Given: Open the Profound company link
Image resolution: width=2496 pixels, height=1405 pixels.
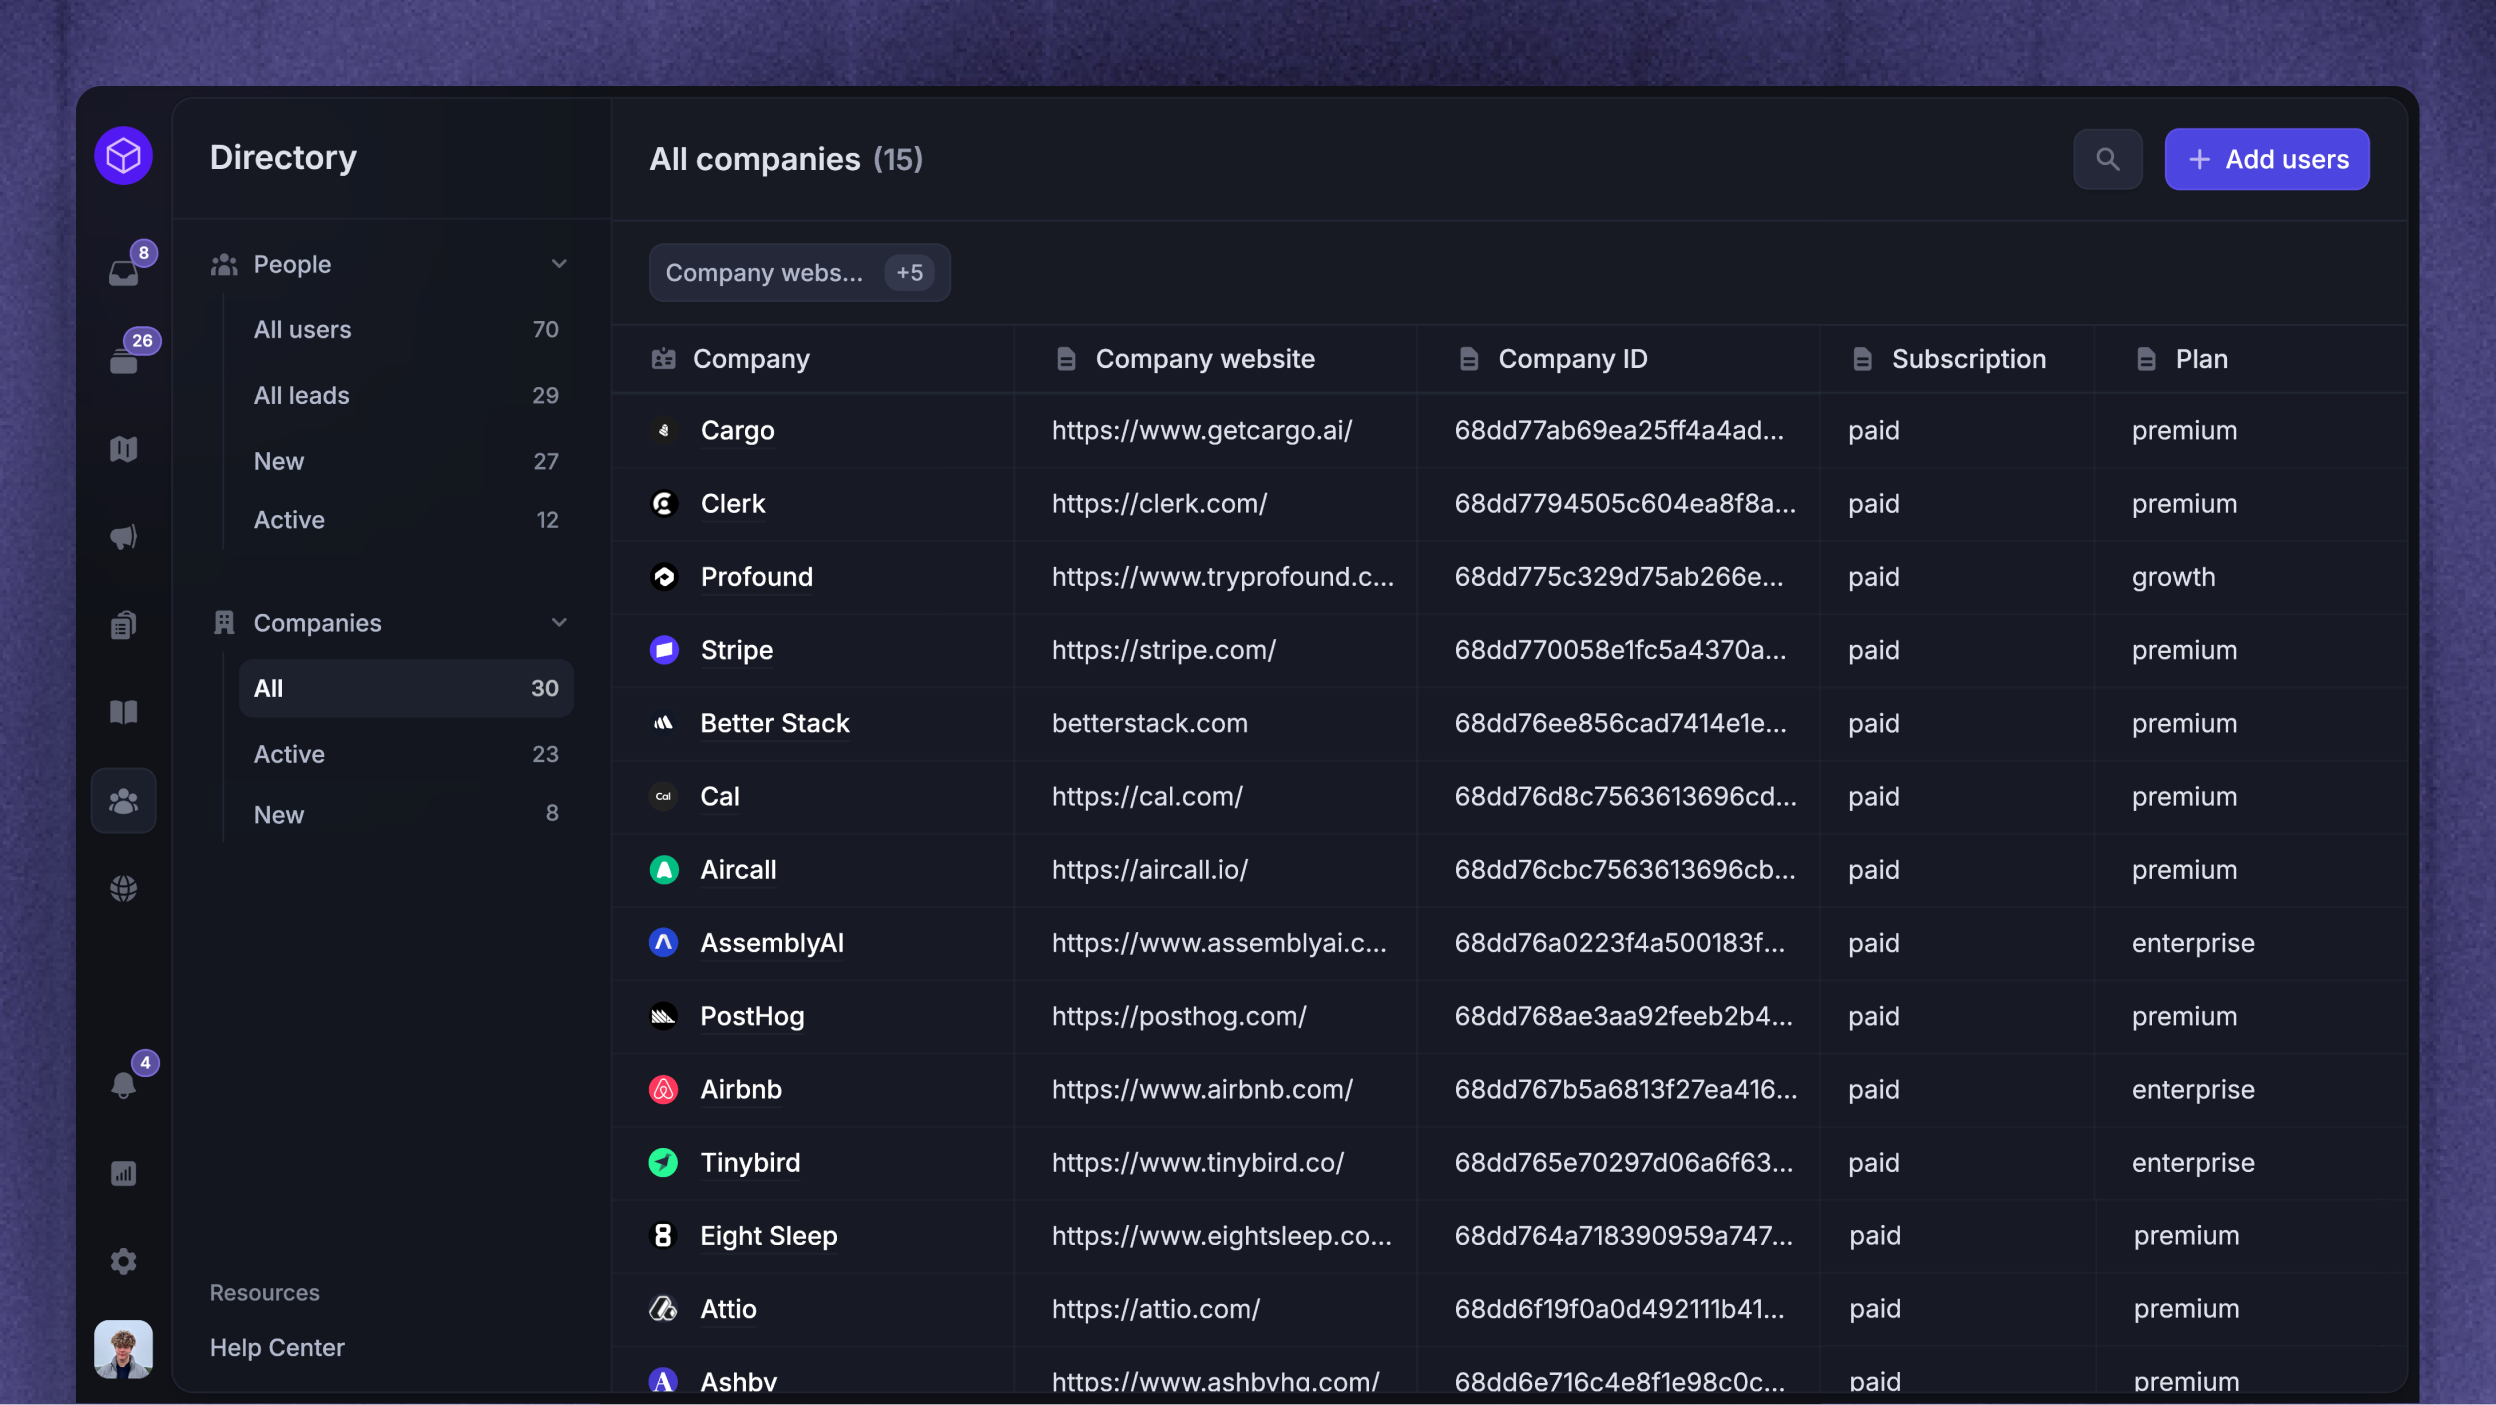Looking at the screenshot, I should pos(756,577).
